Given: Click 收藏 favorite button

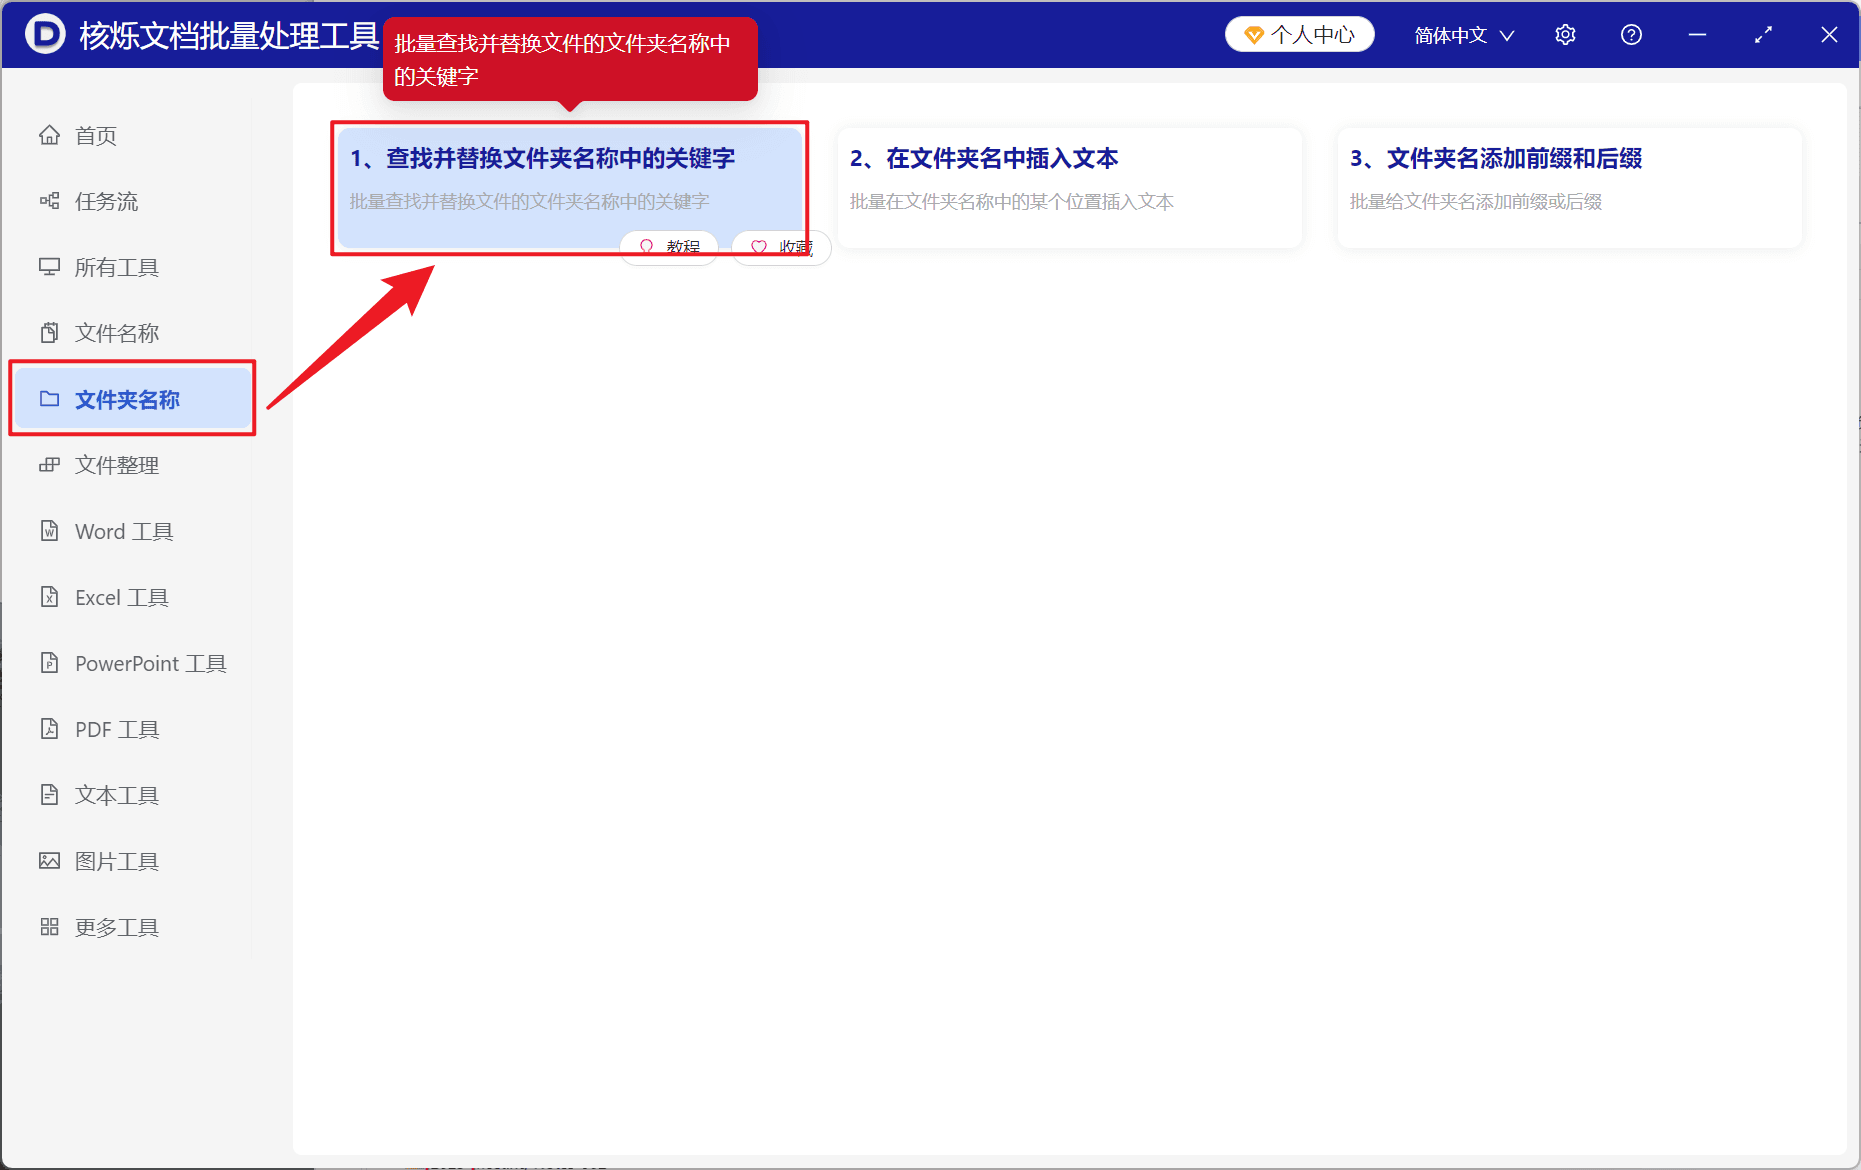Looking at the screenshot, I should 781,247.
